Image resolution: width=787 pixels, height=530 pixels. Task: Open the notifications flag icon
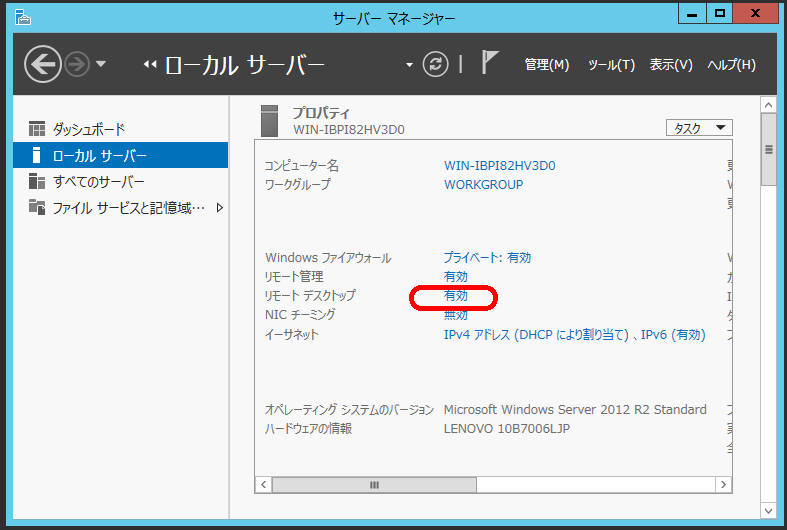(489, 64)
